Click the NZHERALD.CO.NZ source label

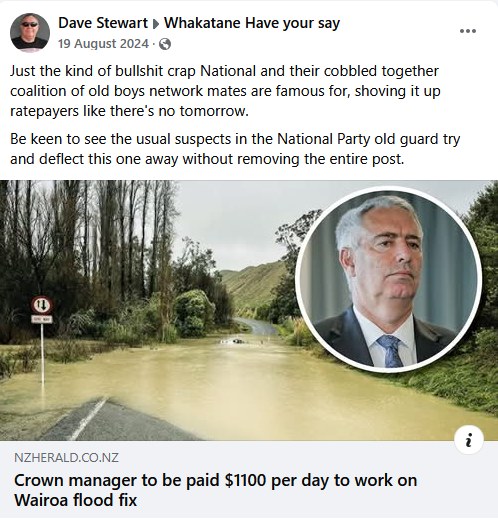66,457
